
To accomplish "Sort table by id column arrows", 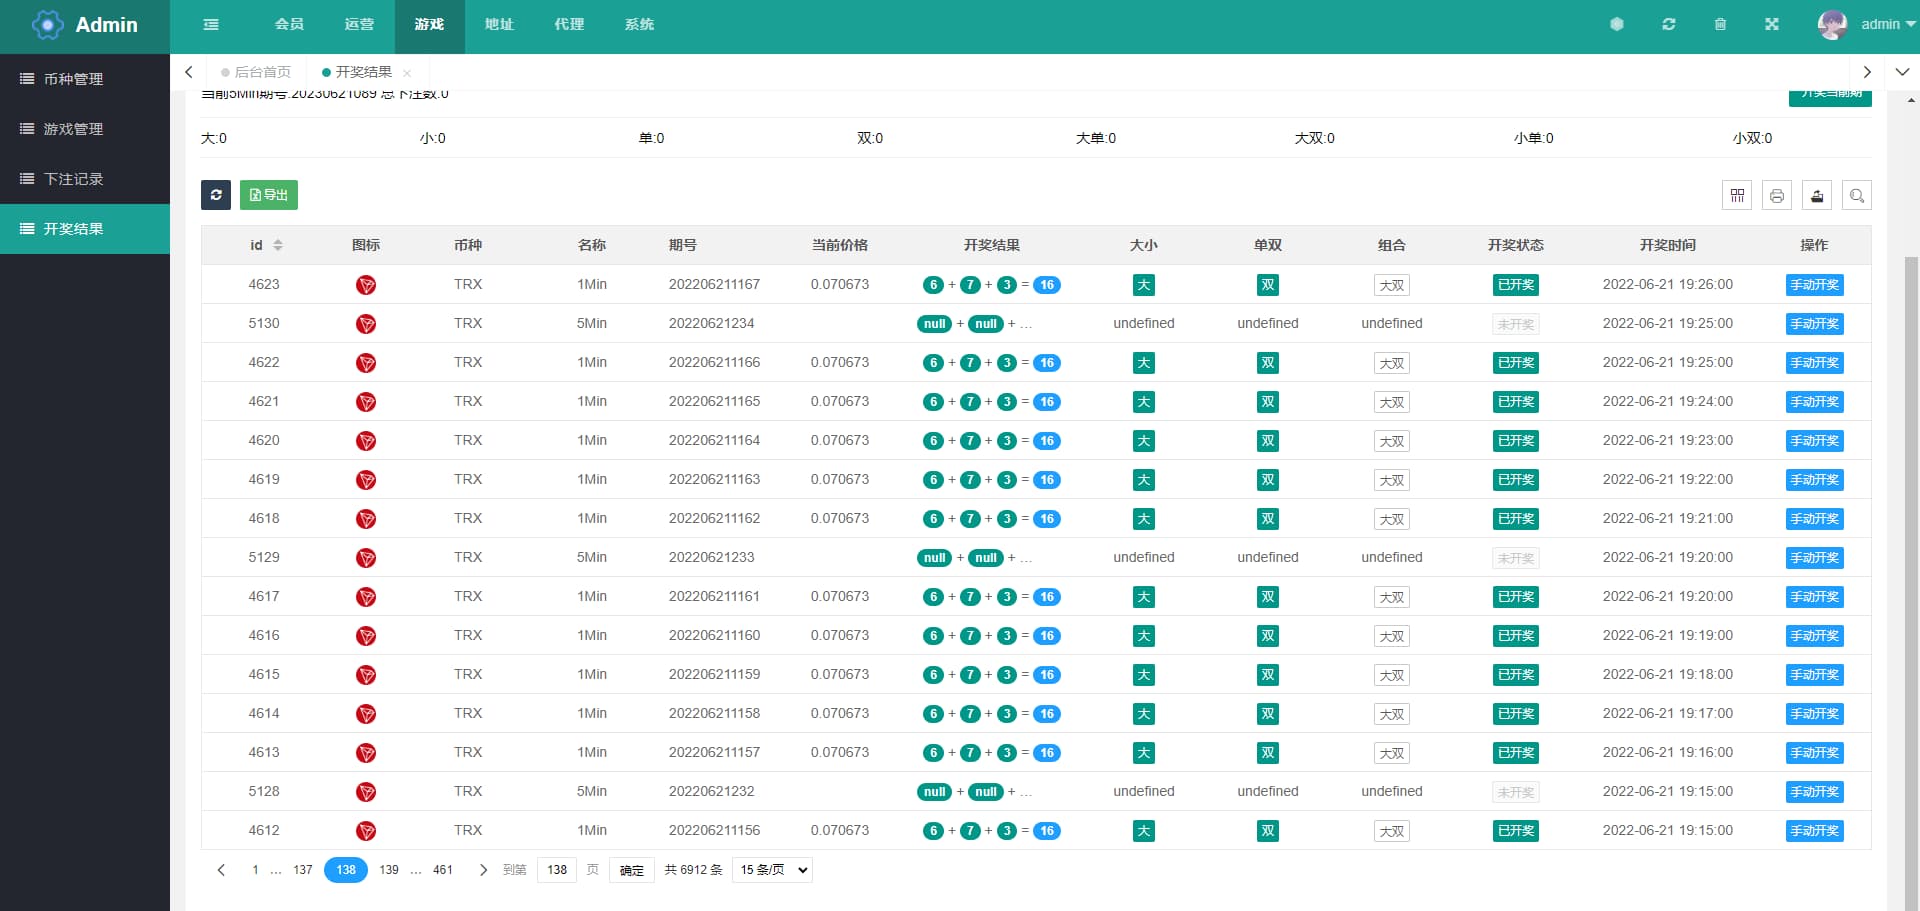I will click(x=278, y=245).
